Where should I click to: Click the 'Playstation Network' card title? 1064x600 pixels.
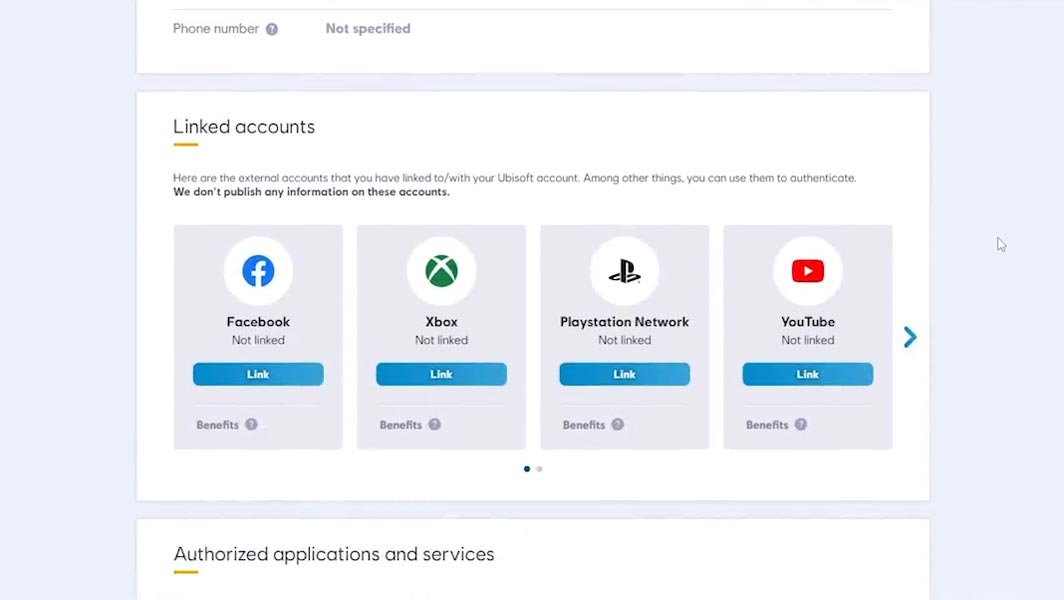click(624, 322)
